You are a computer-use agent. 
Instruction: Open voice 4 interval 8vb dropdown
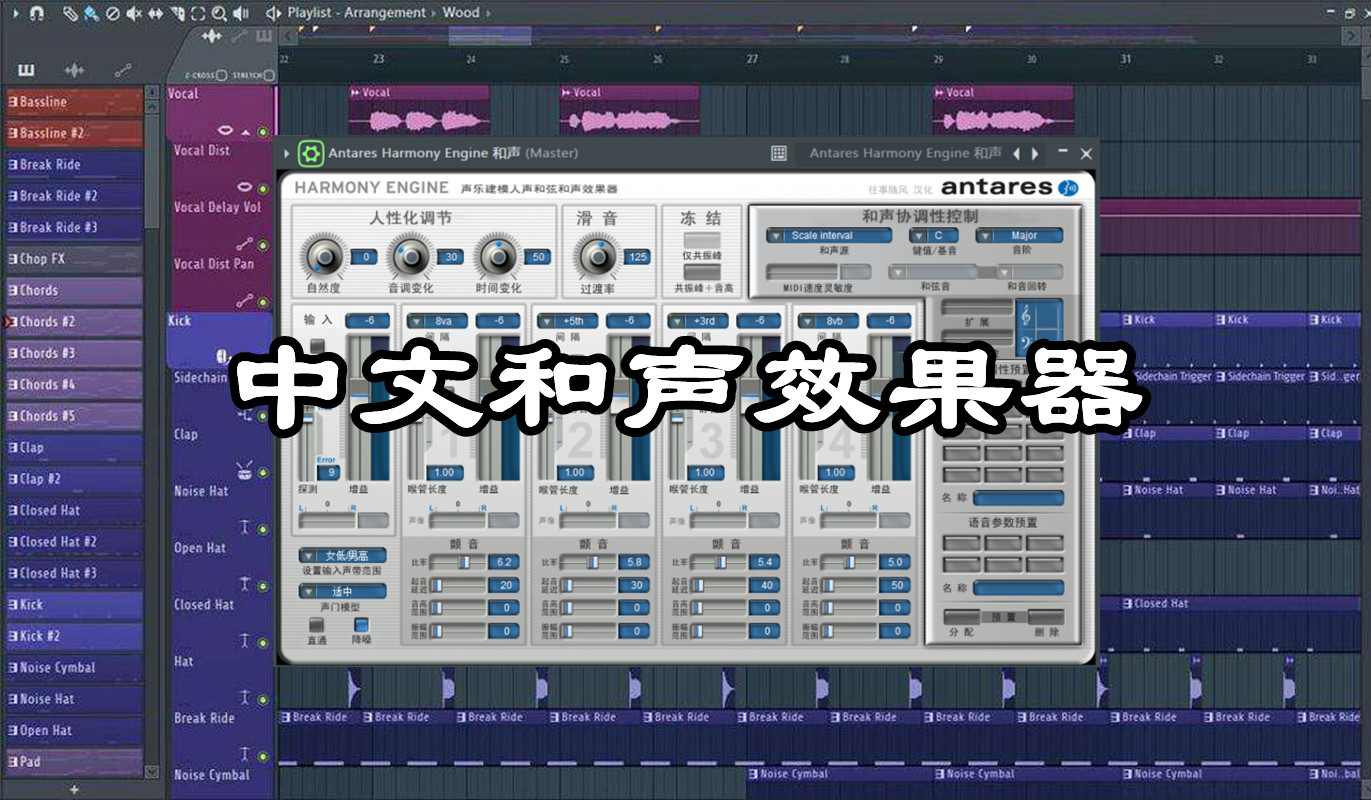click(827, 321)
